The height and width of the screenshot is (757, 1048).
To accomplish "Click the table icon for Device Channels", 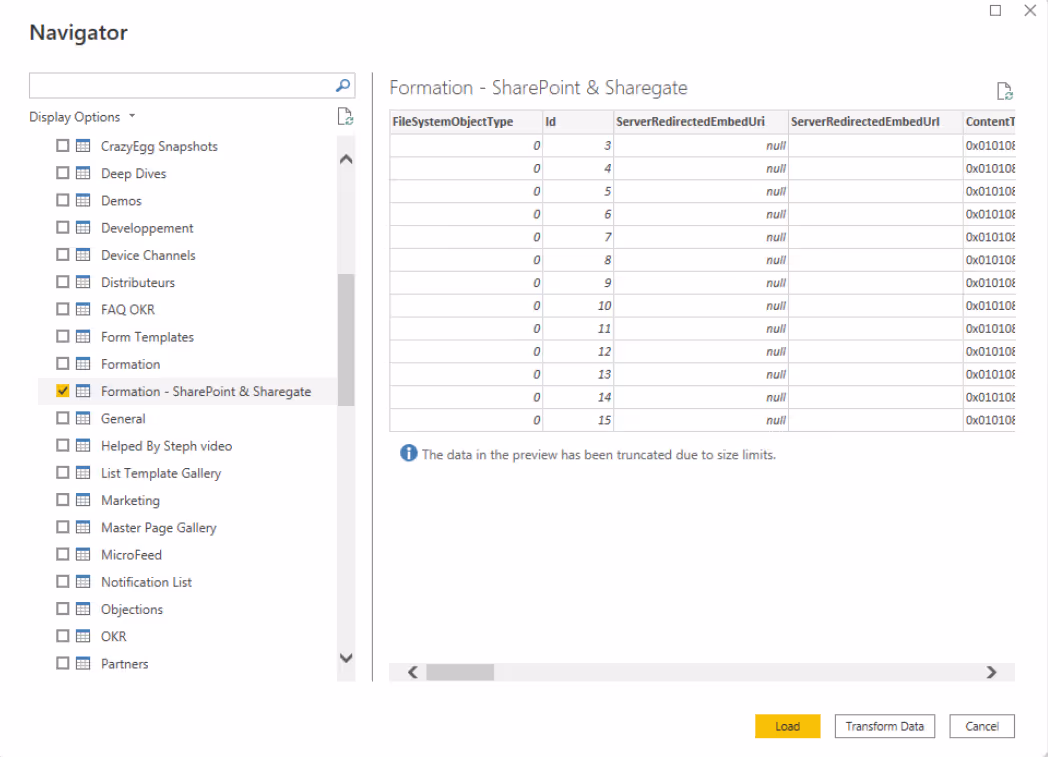I will point(83,255).
